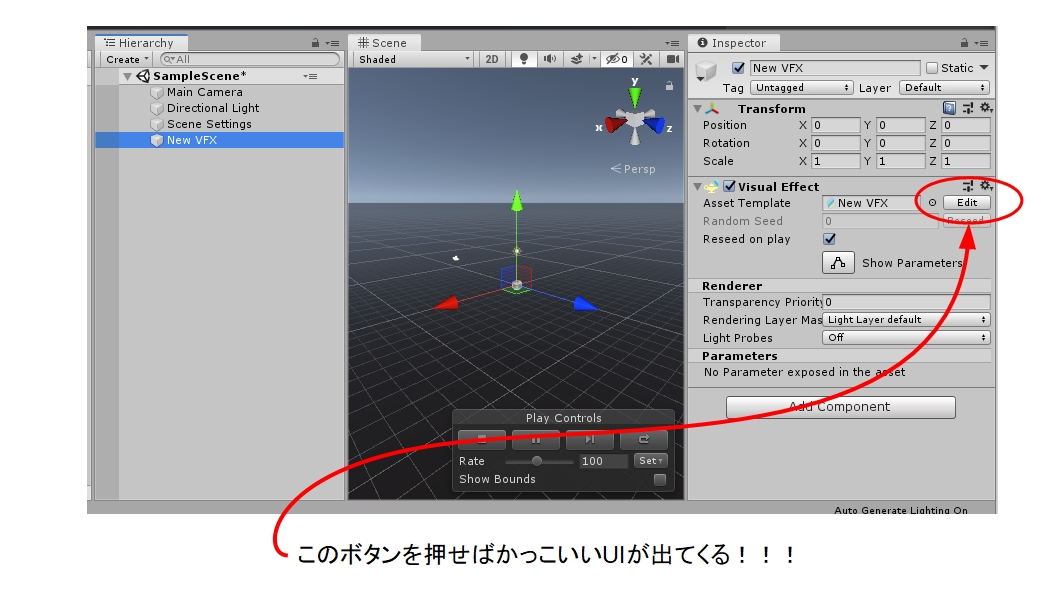
Task: Toggle hidden objects eye icon showing 0
Action: click(617, 59)
